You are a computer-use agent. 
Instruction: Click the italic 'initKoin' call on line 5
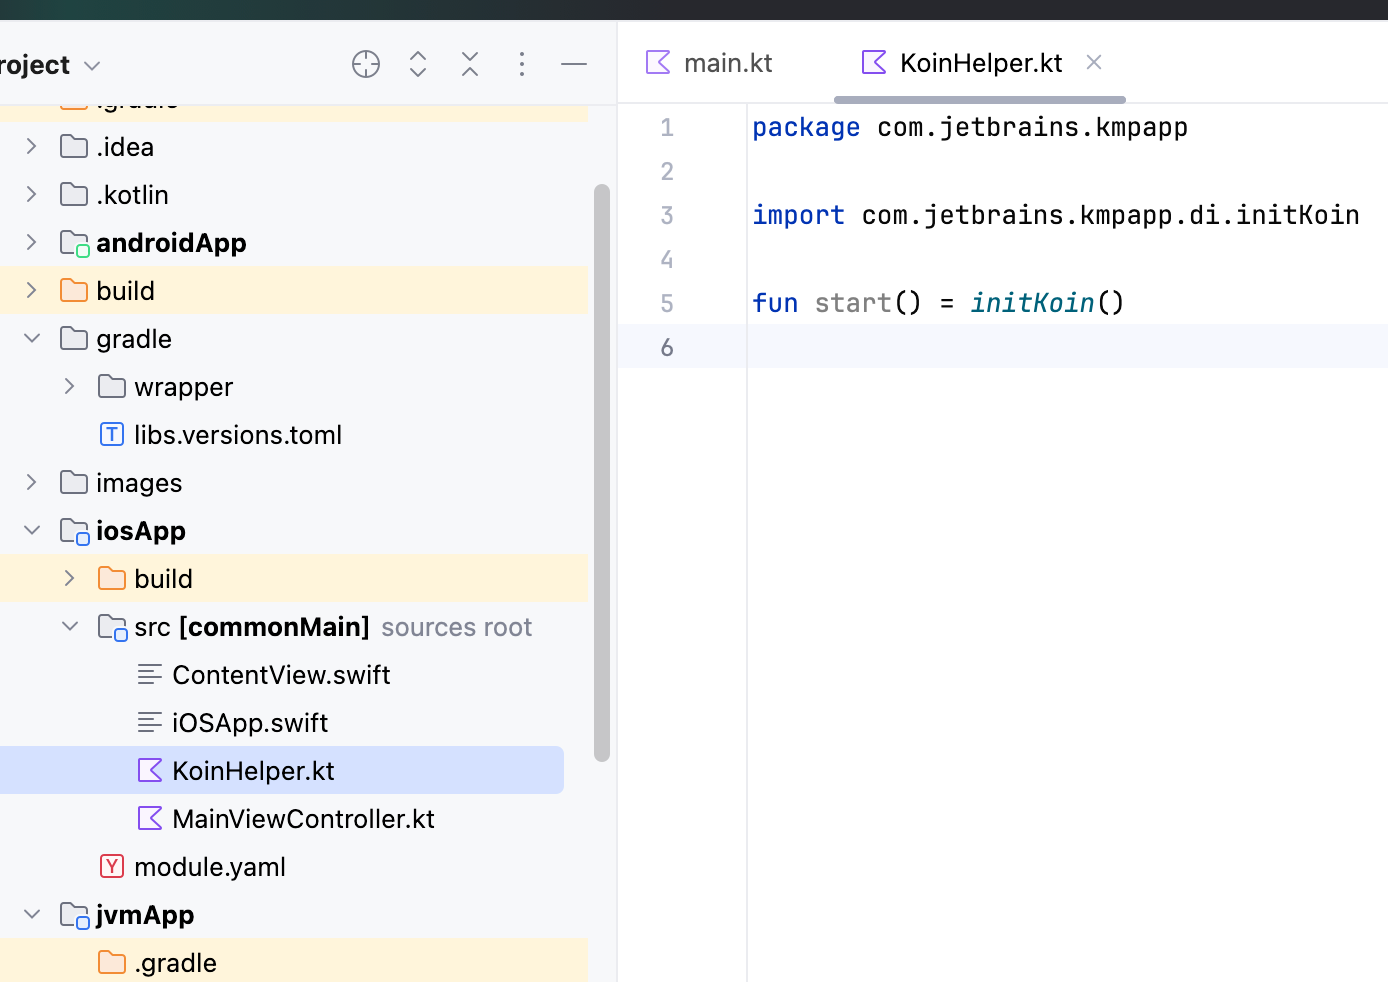[1032, 303]
